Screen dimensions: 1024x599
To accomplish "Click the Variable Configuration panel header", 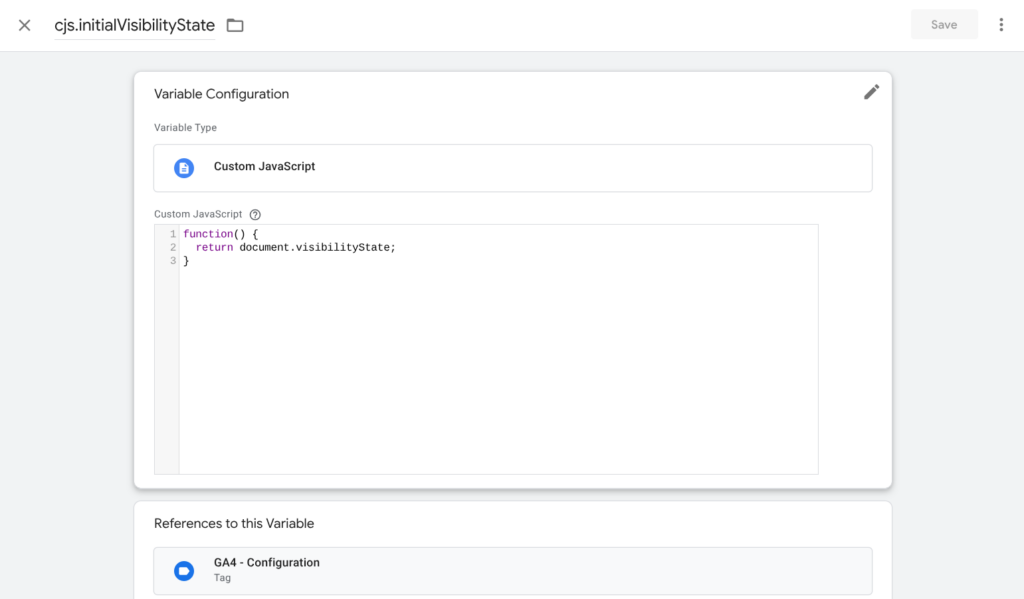I will 221,93.
